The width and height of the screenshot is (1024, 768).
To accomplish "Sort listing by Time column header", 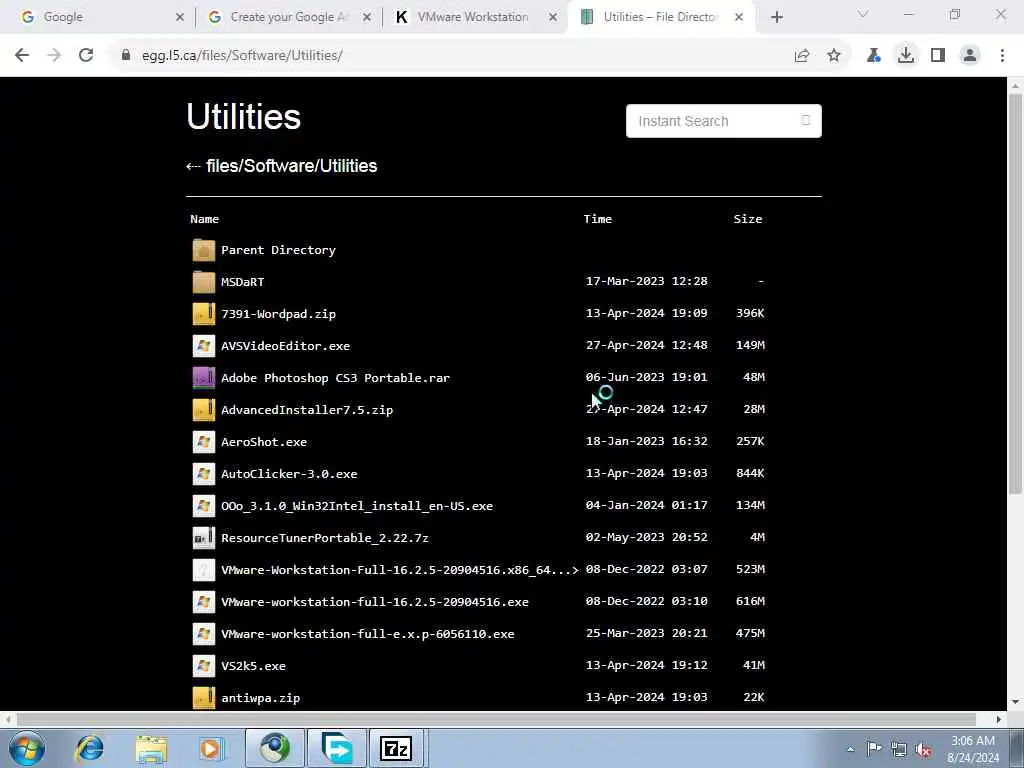I will (x=598, y=219).
